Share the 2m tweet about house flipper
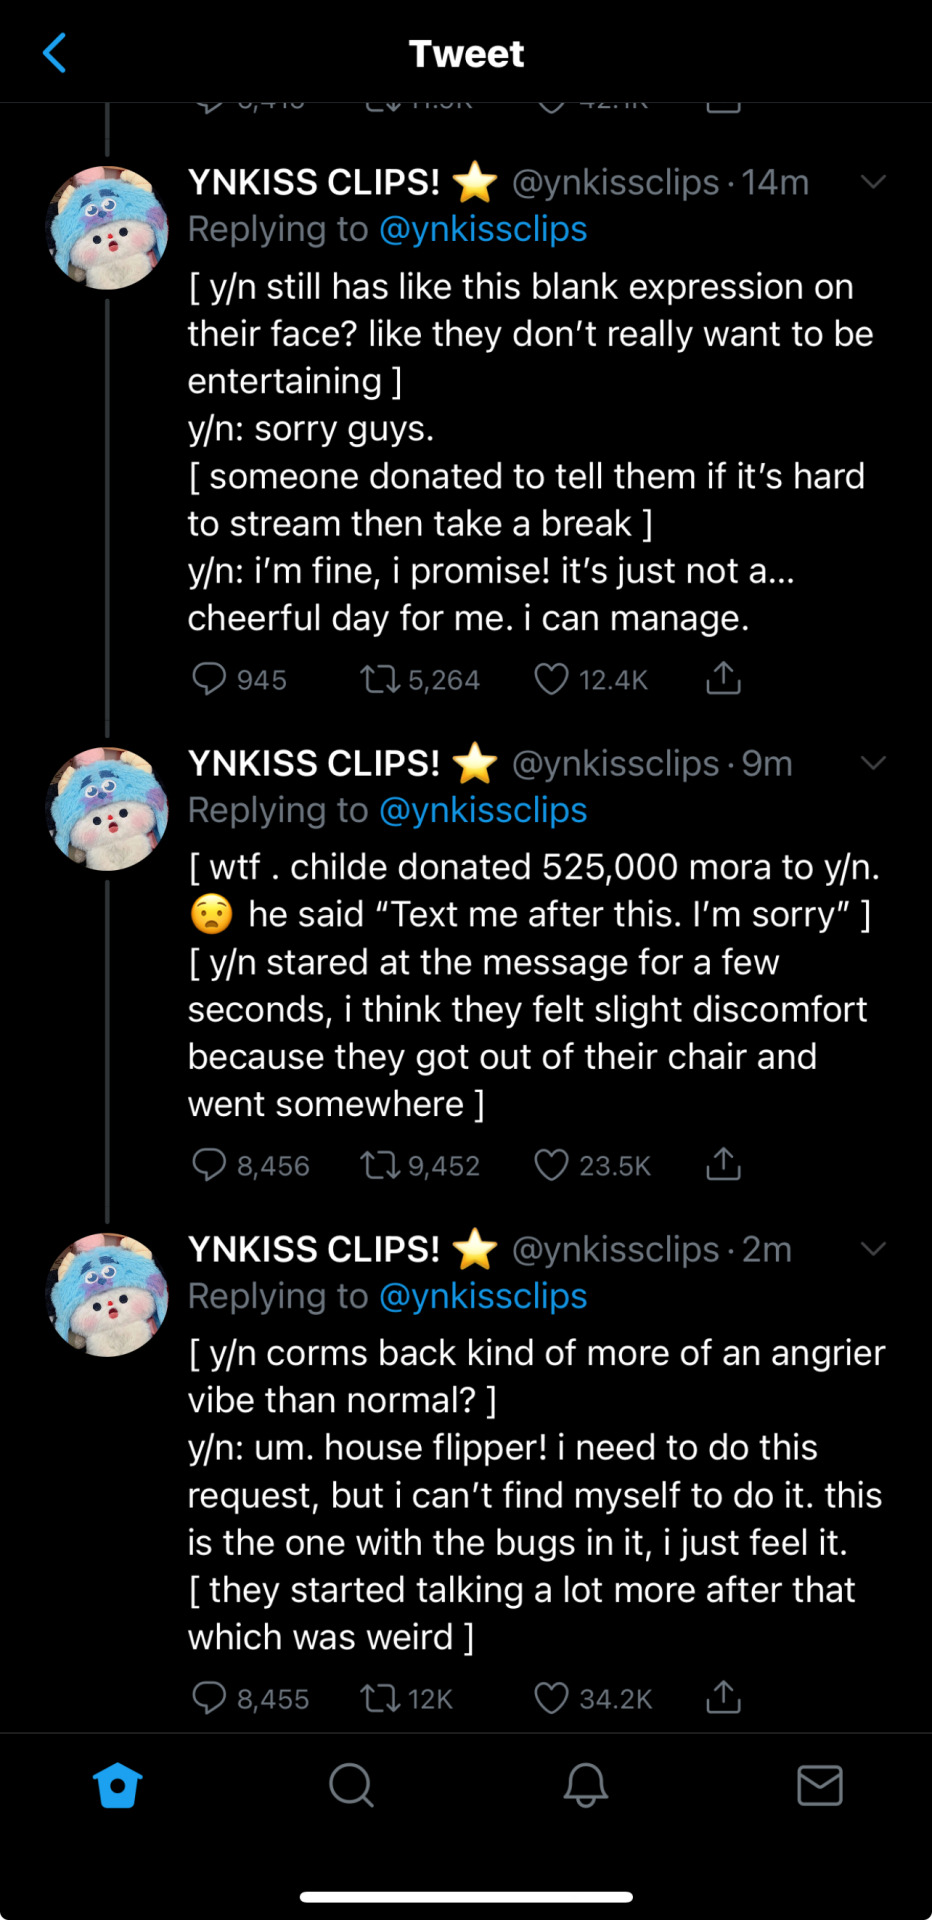 click(723, 1697)
